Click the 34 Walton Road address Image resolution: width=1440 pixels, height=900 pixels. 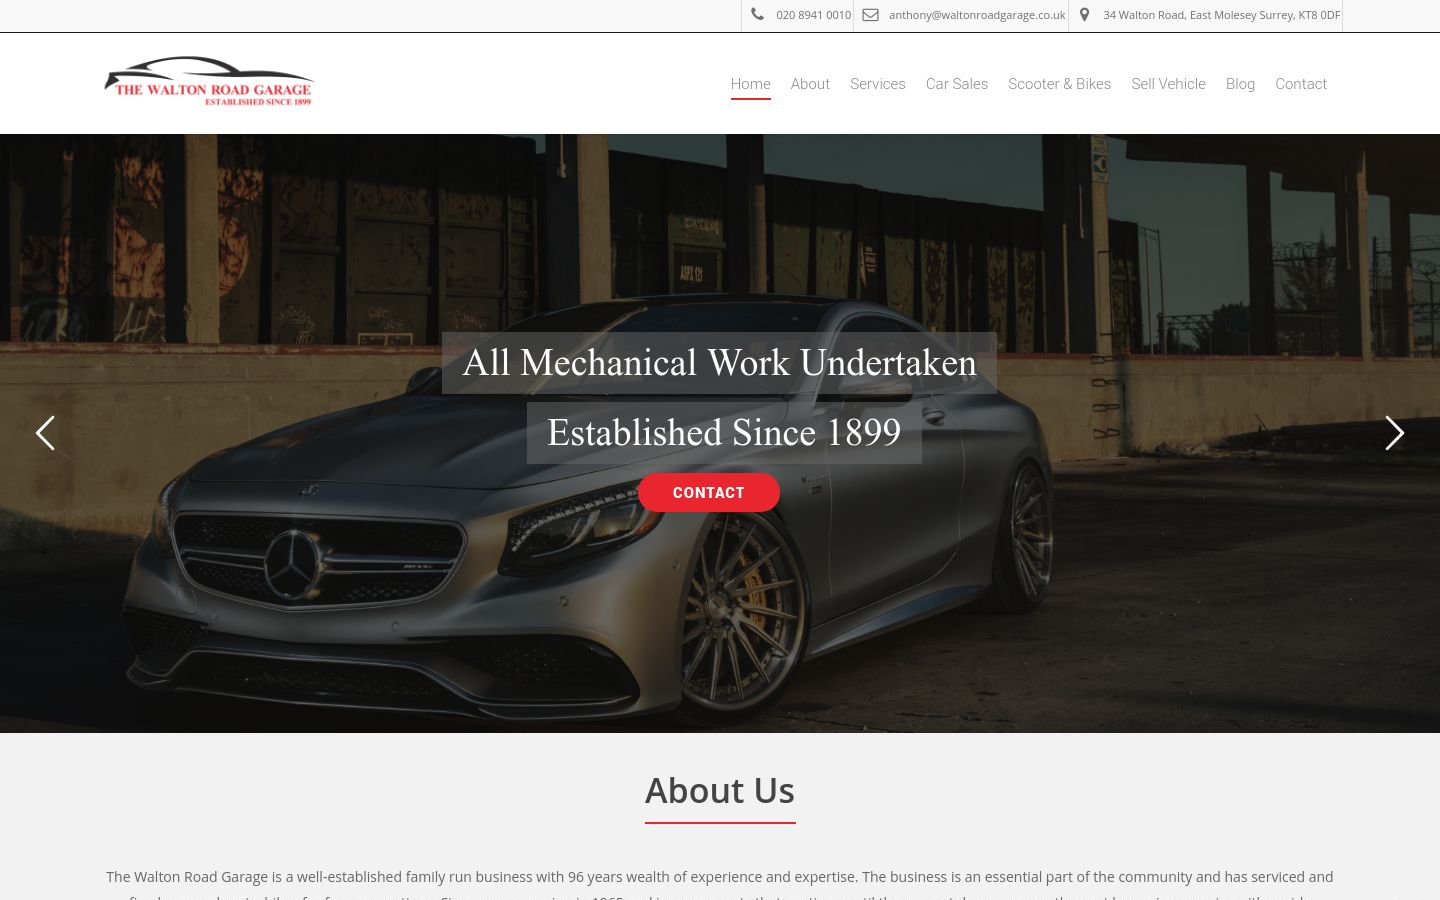[x=1221, y=15]
